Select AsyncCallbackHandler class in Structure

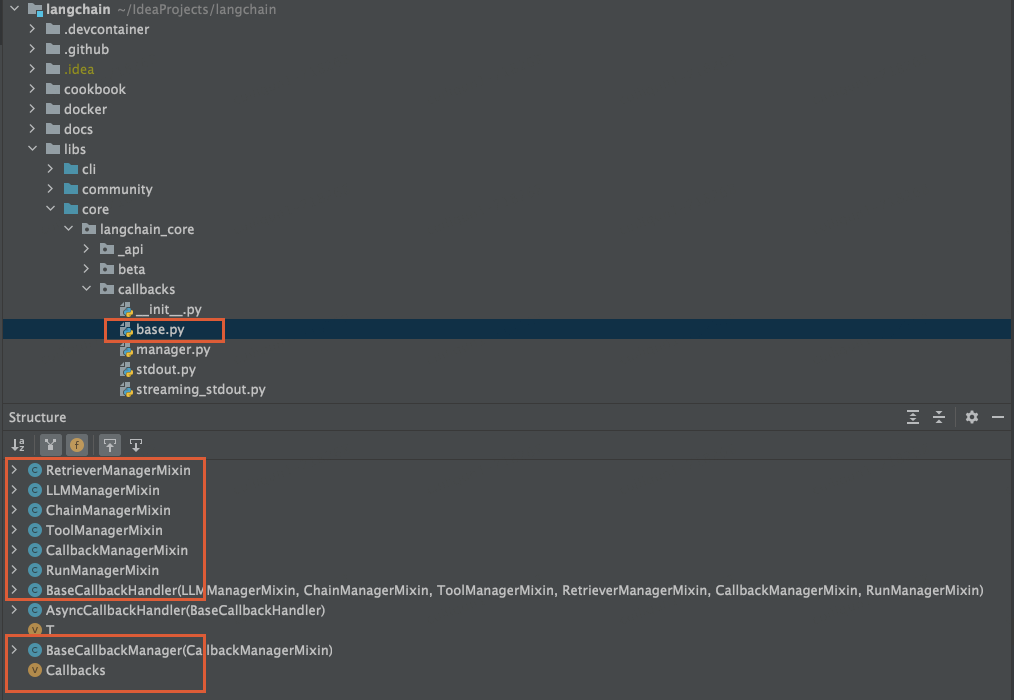pyautogui.click(x=186, y=611)
